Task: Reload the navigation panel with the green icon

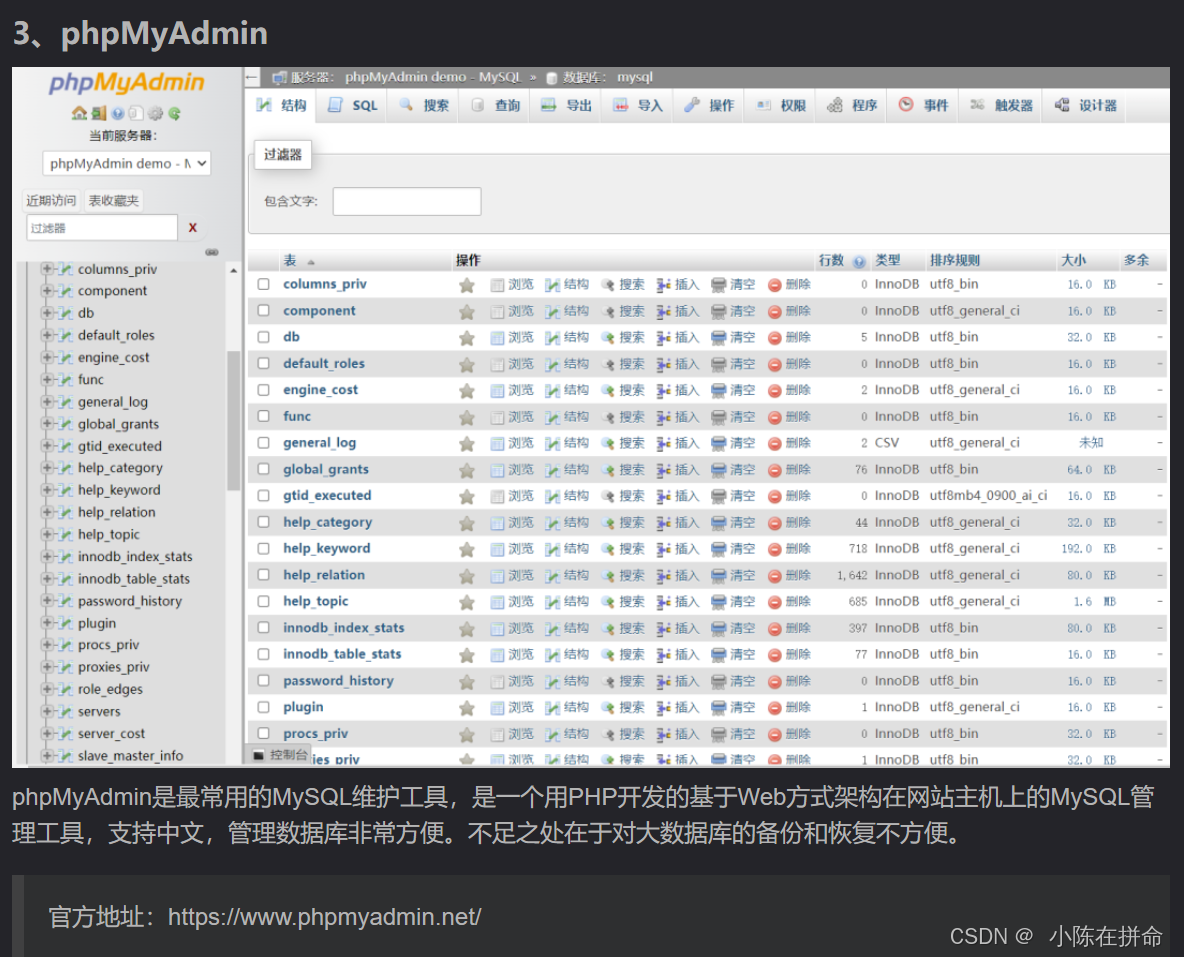Action: click(x=174, y=113)
